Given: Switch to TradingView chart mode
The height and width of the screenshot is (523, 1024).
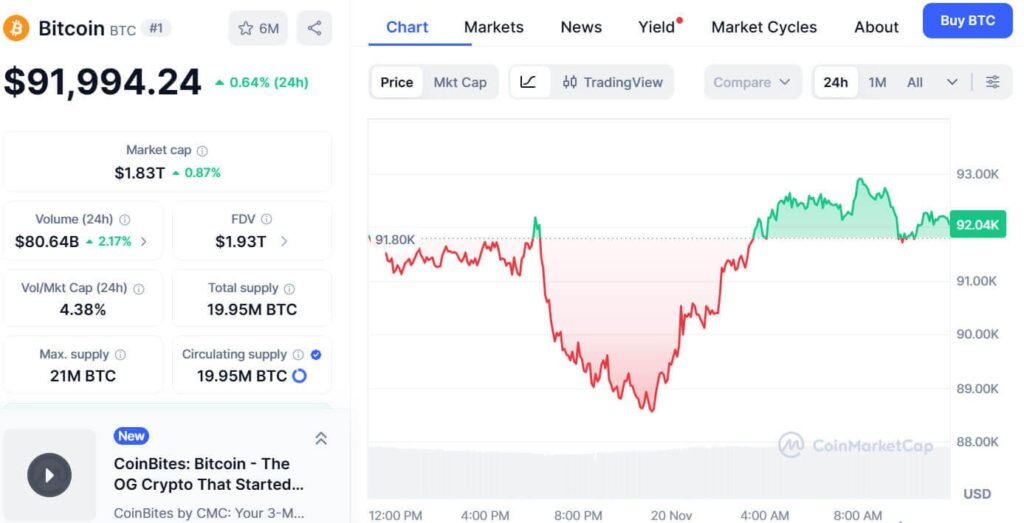Looking at the screenshot, I should point(612,82).
